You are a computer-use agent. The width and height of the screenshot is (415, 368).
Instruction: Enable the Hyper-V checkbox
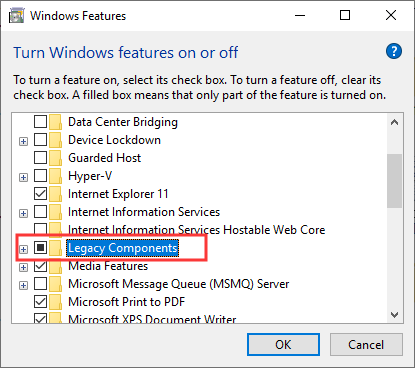[40, 176]
